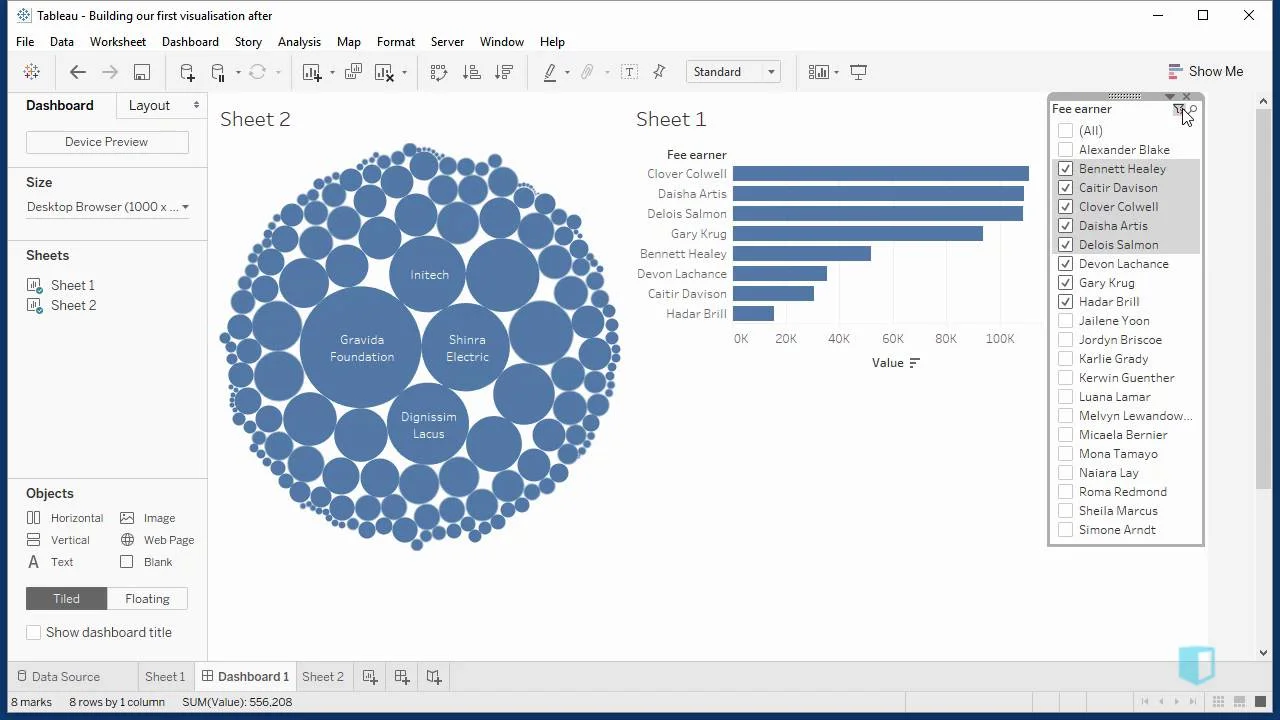Image resolution: width=1280 pixels, height=720 pixels.
Task: Click the undo back arrow
Action: 78,72
